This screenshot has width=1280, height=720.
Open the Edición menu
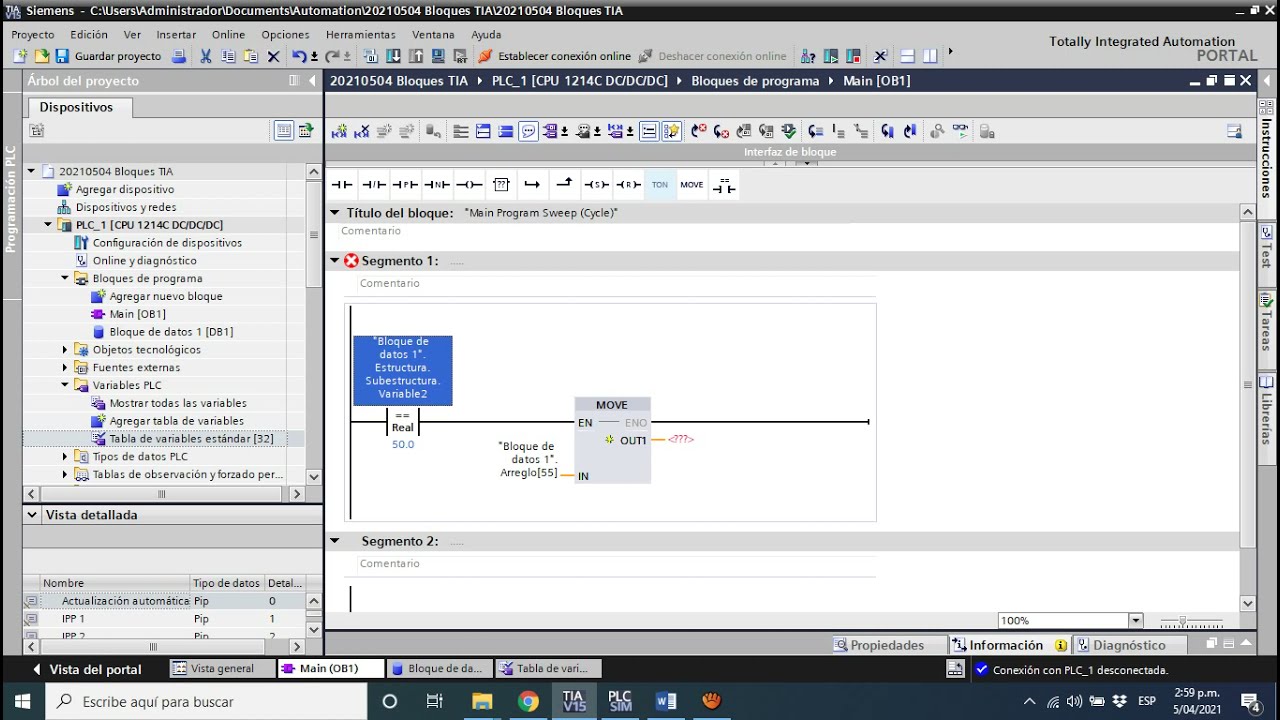point(89,34)
